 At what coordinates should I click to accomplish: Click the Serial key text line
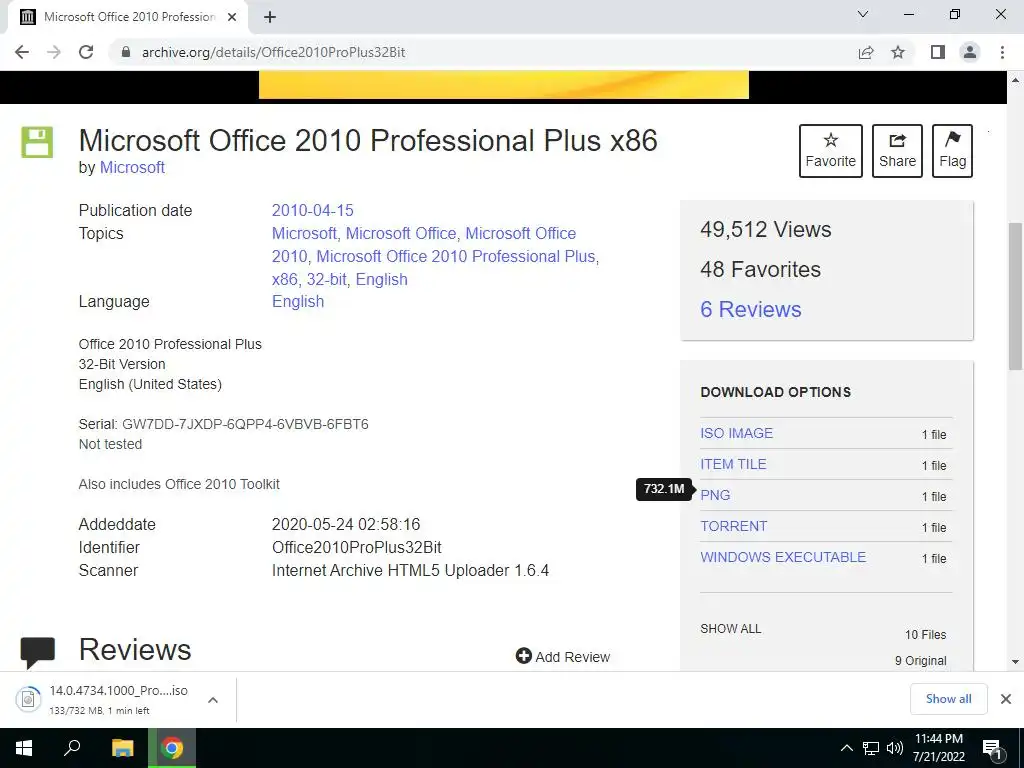(223, 424)
